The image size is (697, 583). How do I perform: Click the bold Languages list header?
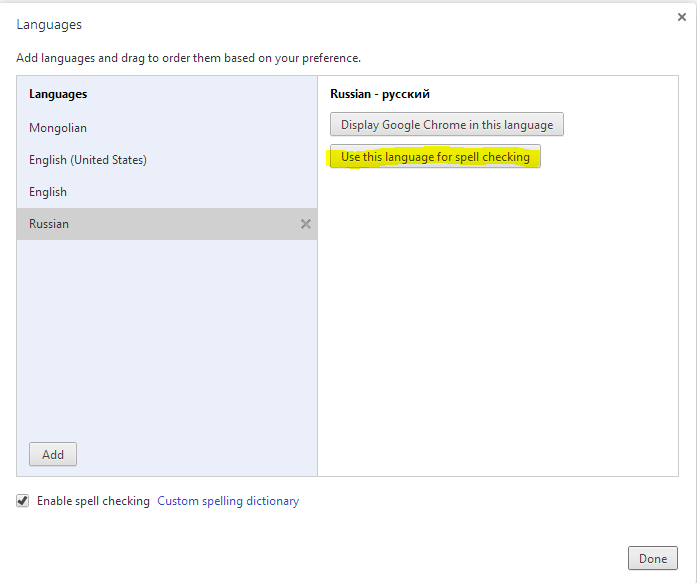(58, 94)
